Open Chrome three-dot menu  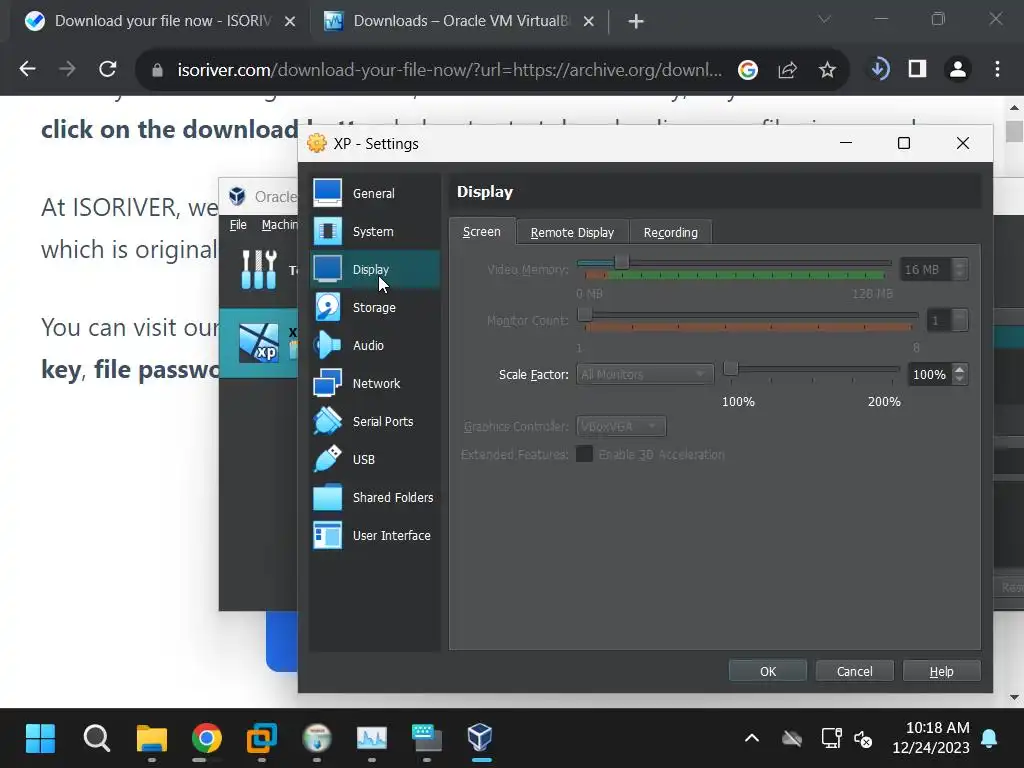997,69
